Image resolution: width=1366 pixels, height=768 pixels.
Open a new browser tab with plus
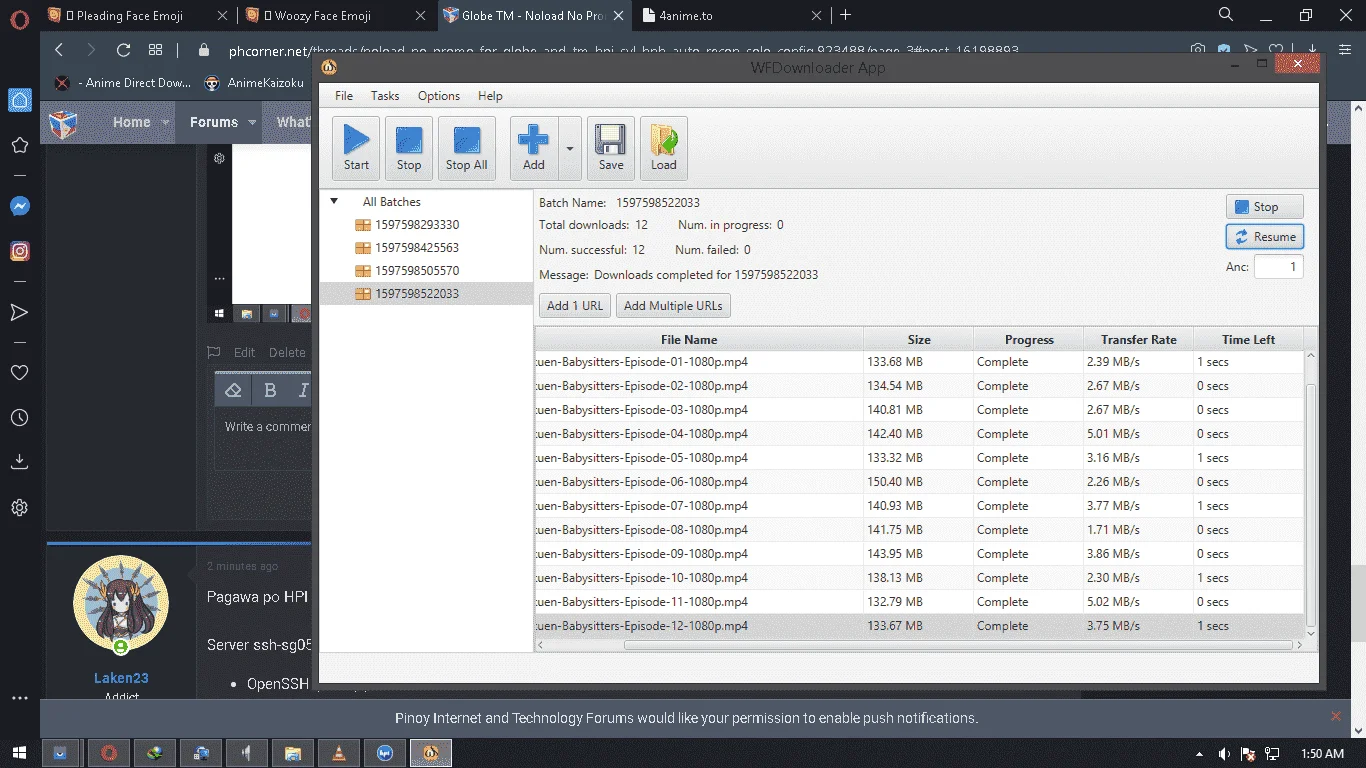(846, 15)
